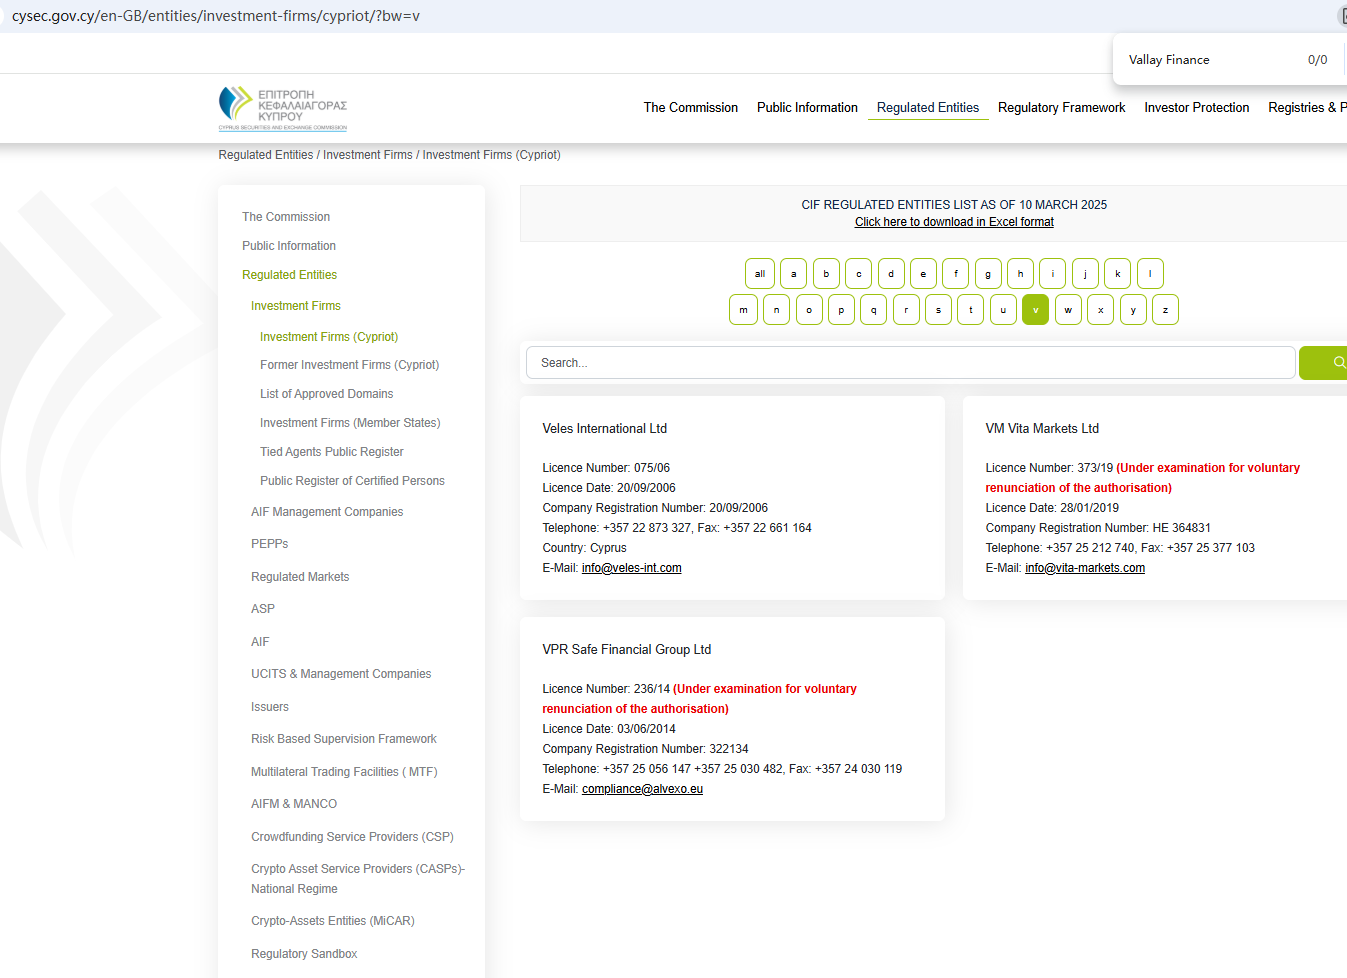Select 'Veles International Ltd' firm name

605,428
